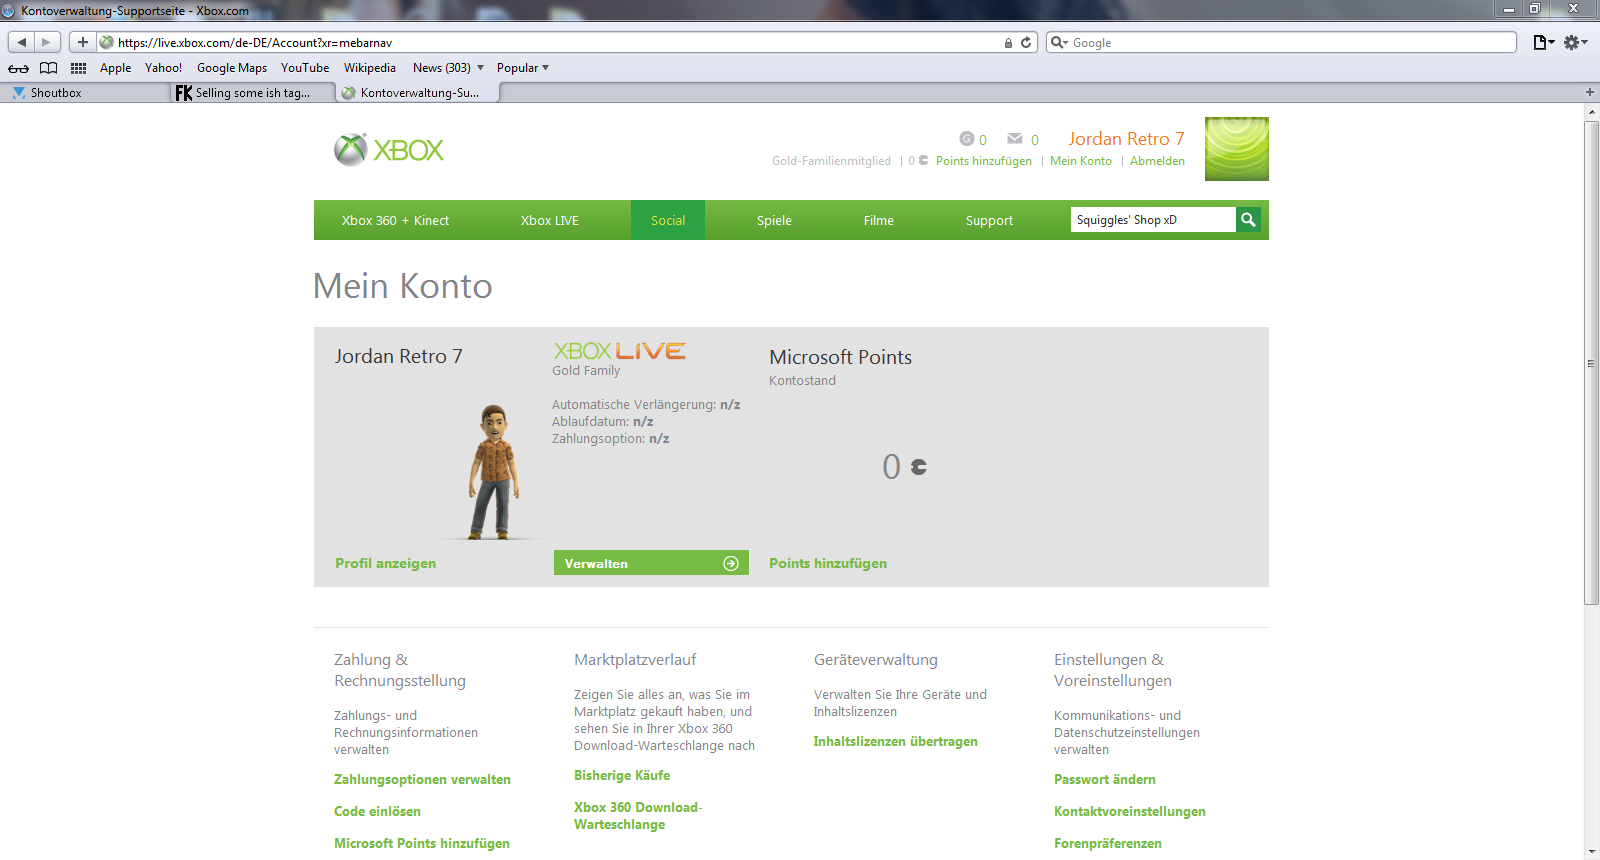Click Points hinzufügen under Microsoft Points
The height and width of the screenshot is (860, 1600).
pos(828,563)
